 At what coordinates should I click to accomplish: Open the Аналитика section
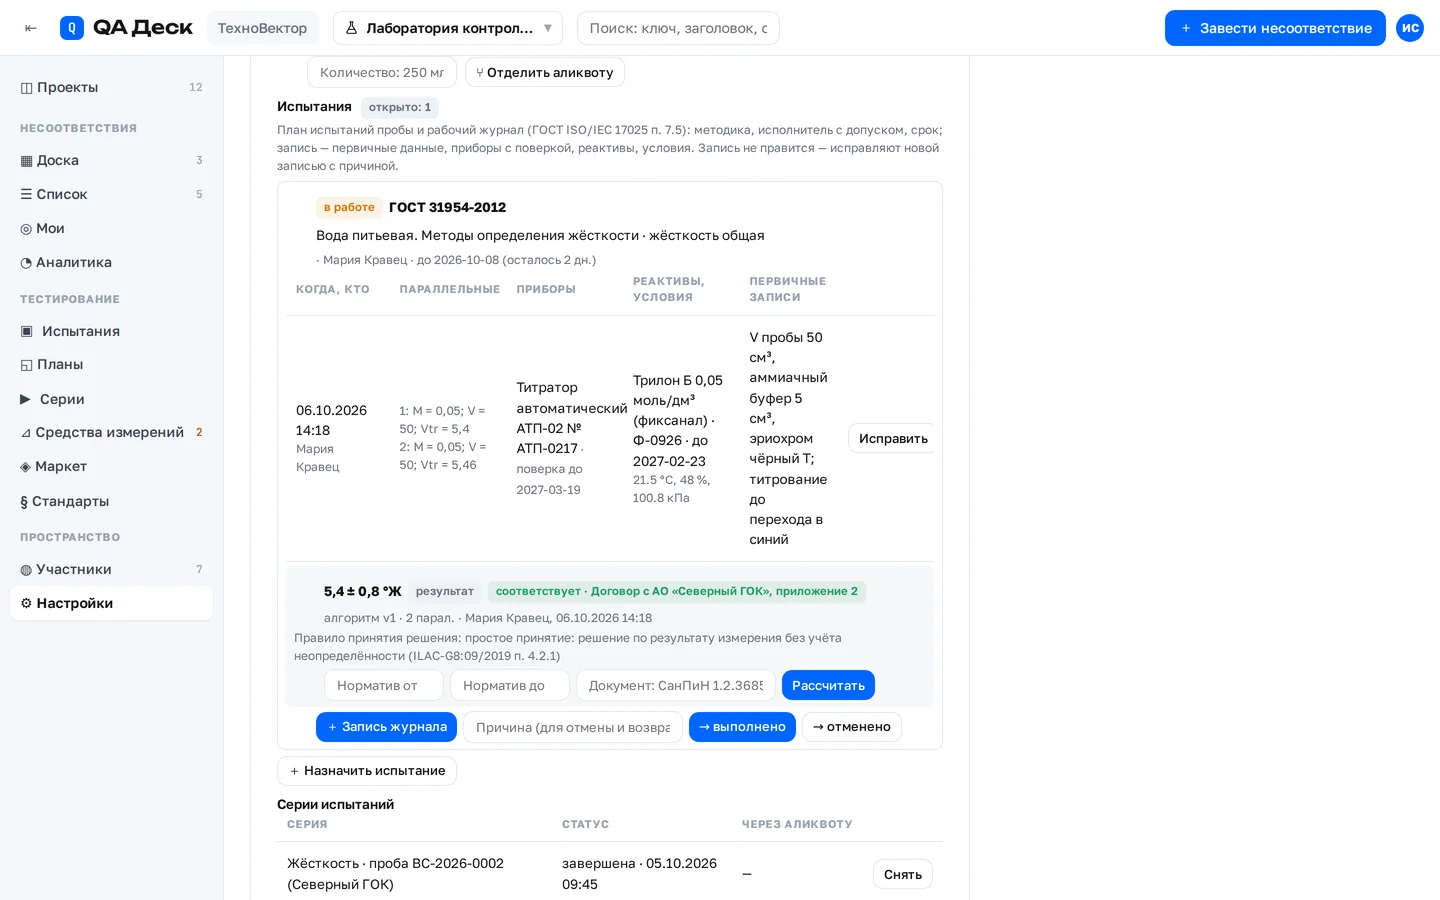(111, 262)
